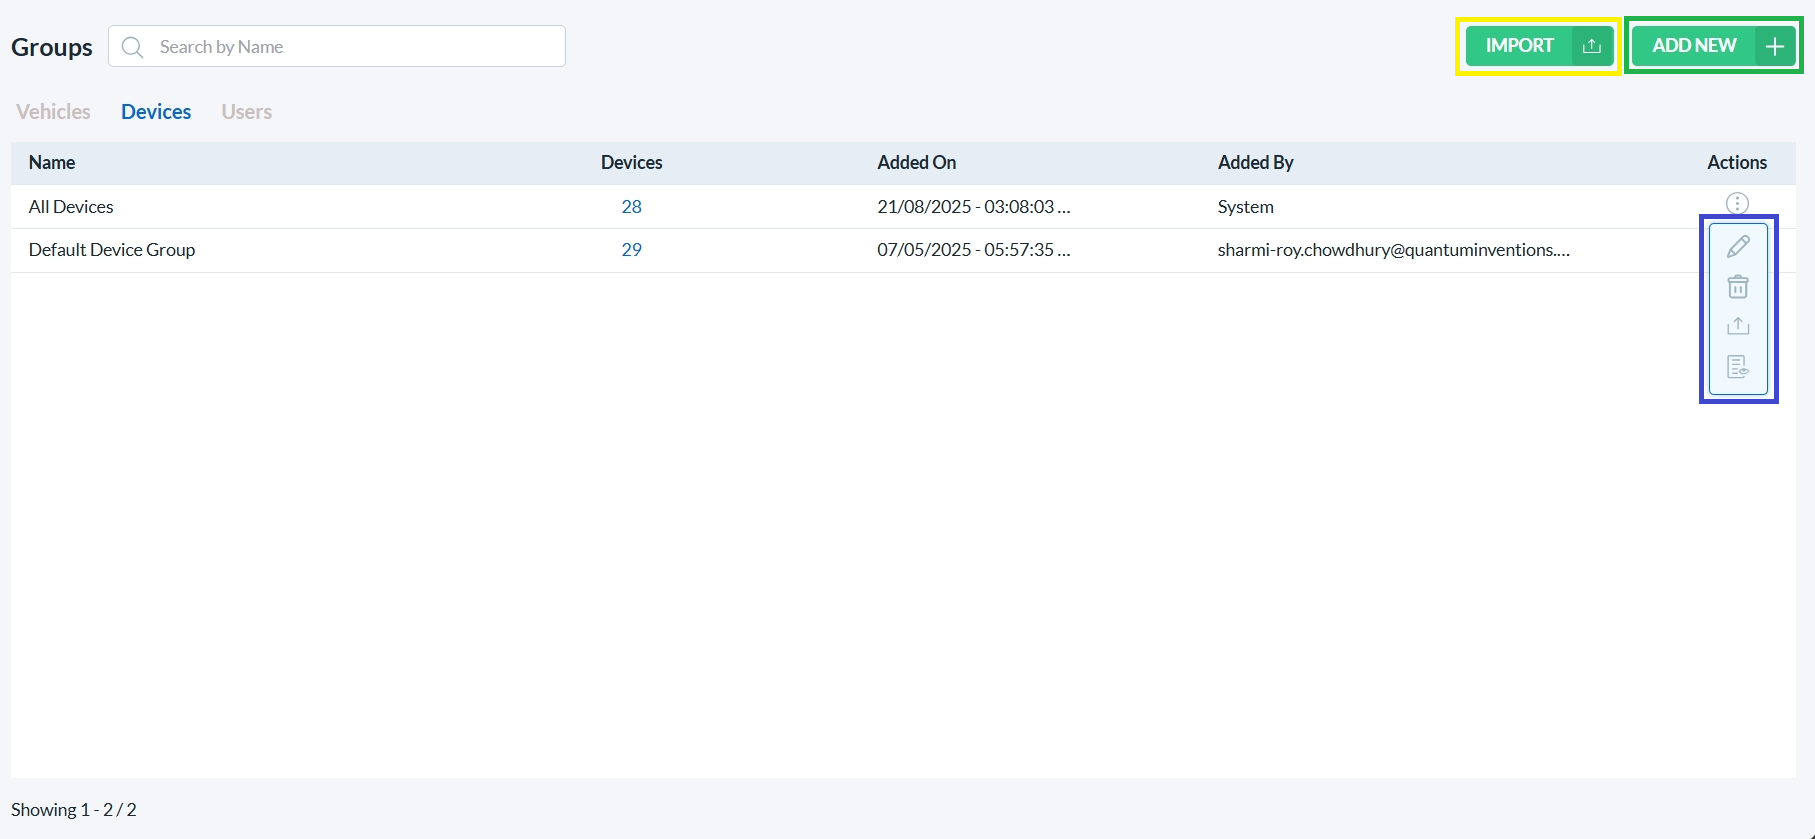Screen dimensions: 1815x839
Task: Select the Default Device Group row name
Action: click(112, 250)
